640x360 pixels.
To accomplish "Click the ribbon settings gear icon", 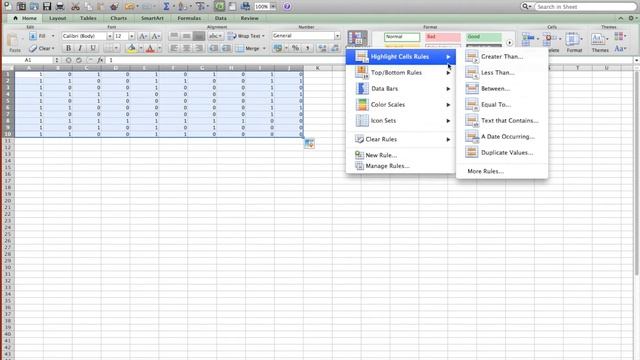I will pyautogui.click(x=631, y=18).
